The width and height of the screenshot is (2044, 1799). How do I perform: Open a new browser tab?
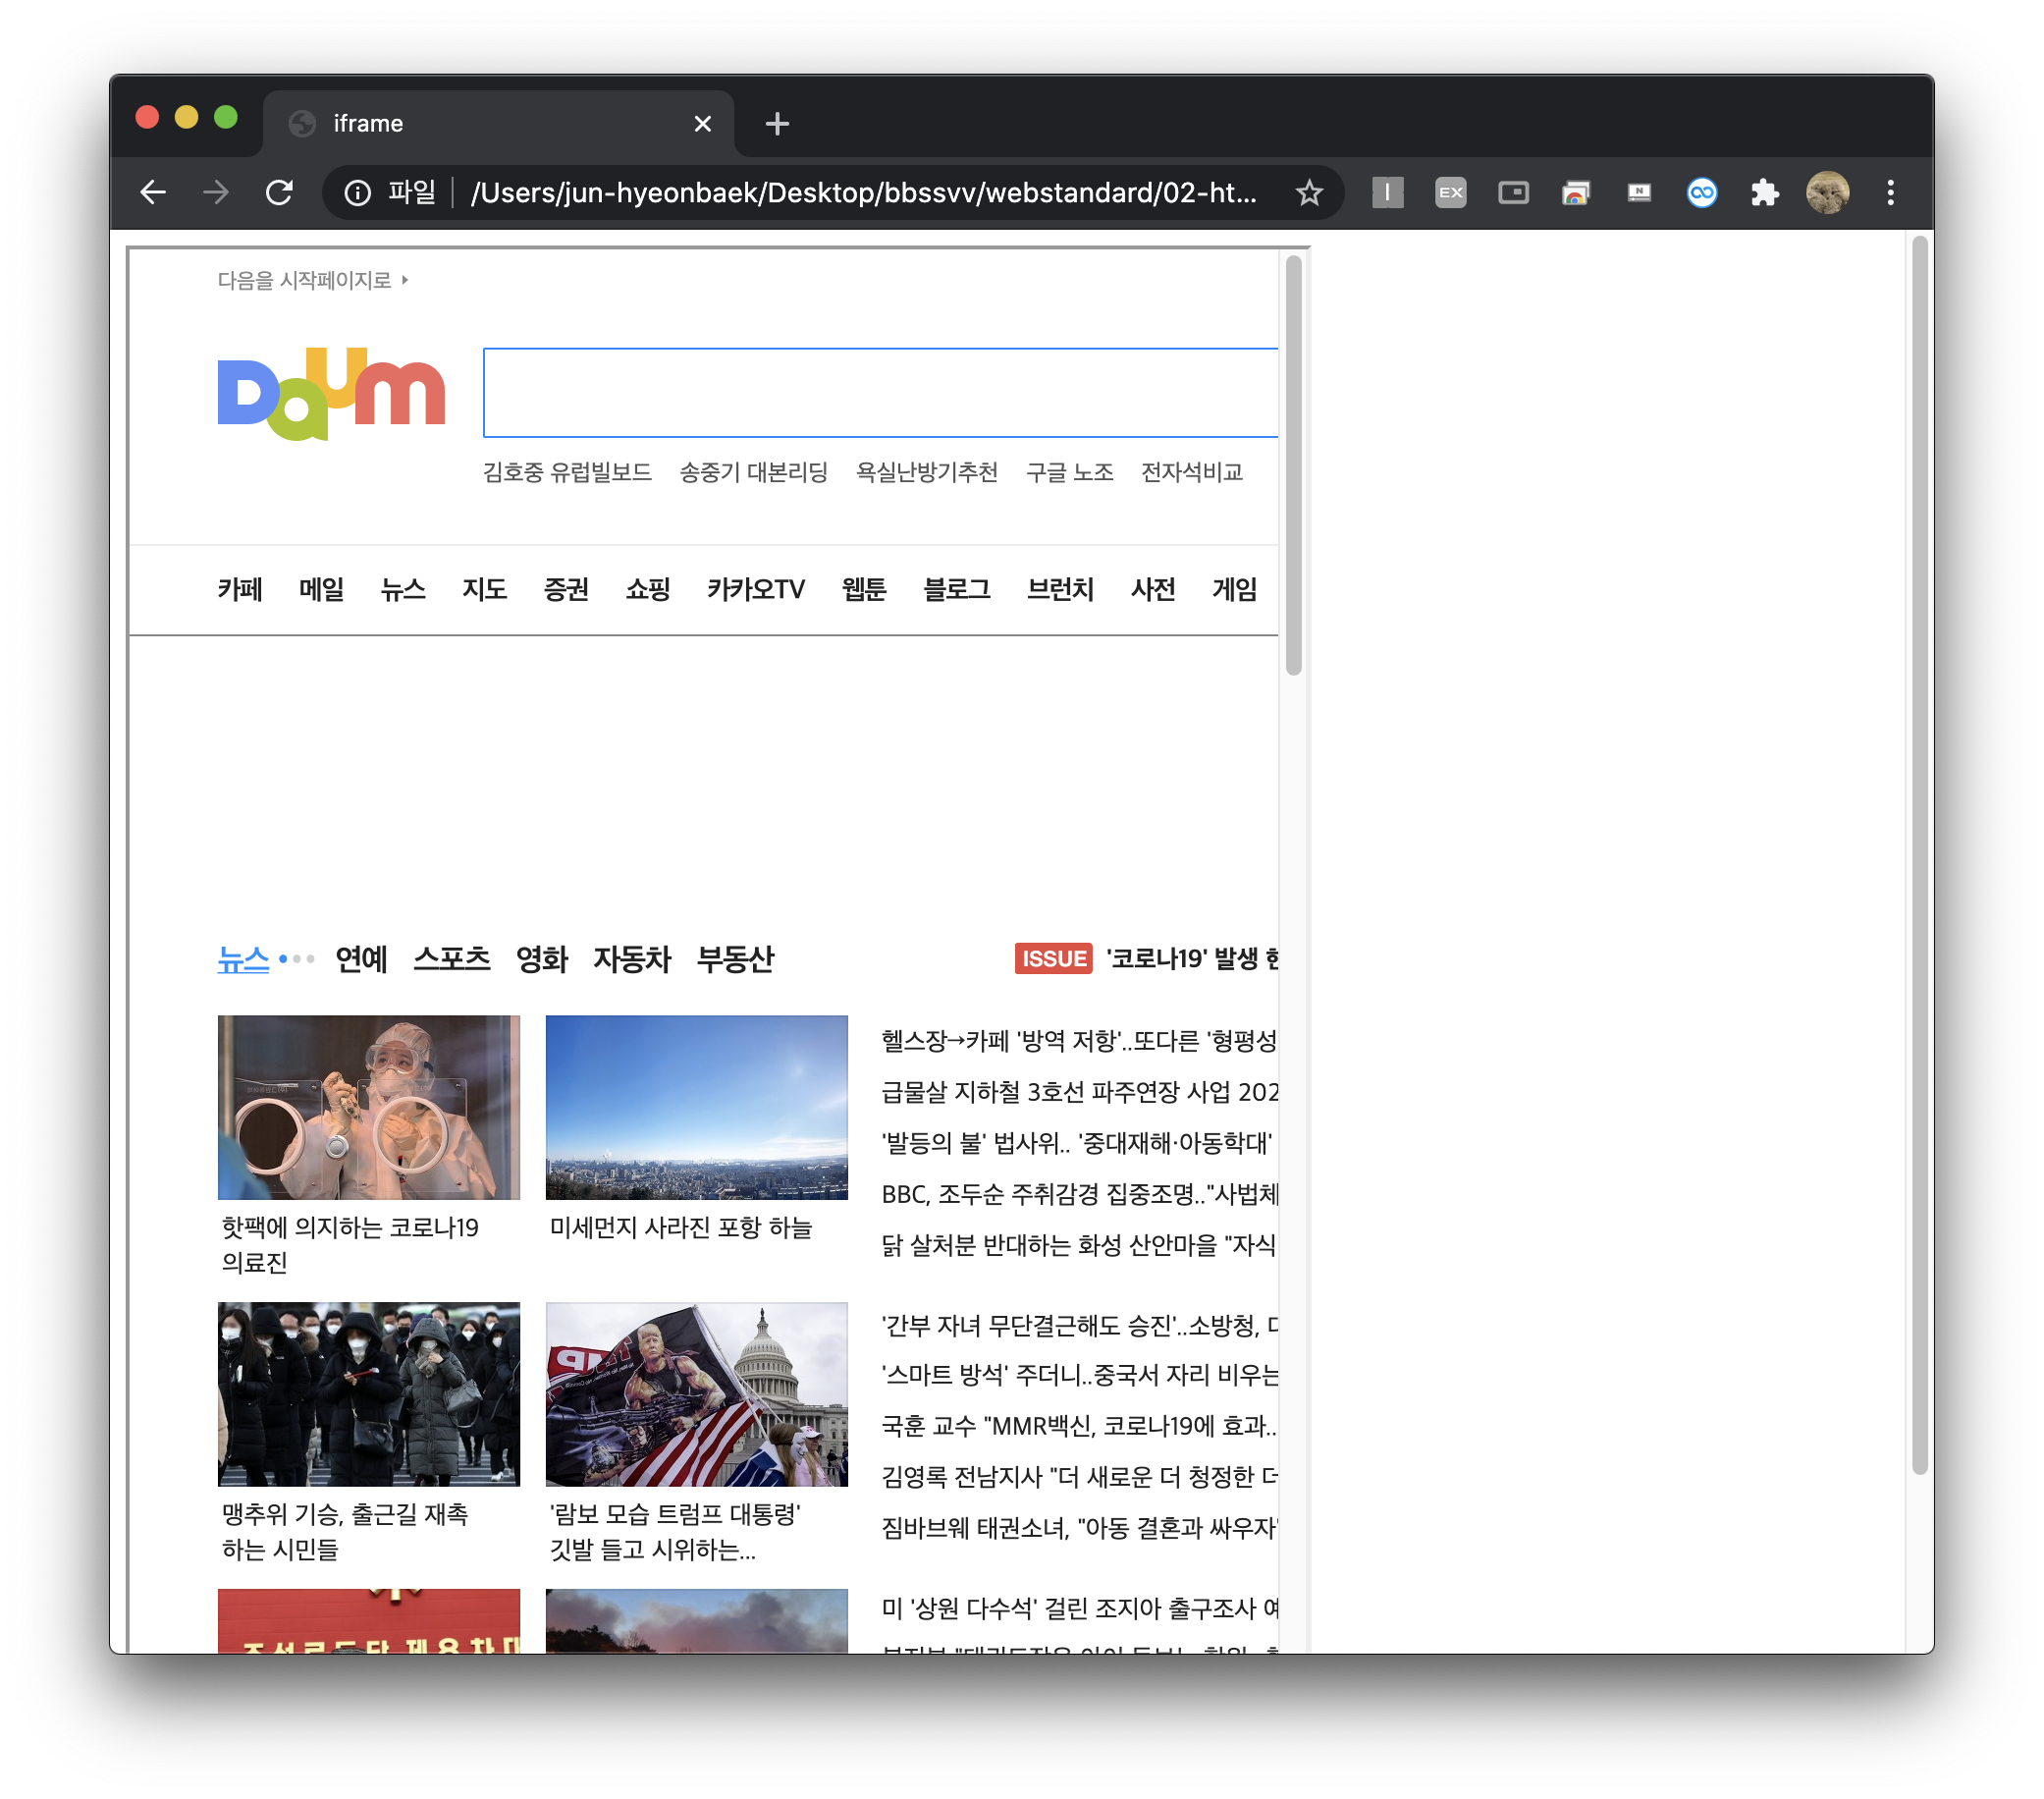(777, 124)
